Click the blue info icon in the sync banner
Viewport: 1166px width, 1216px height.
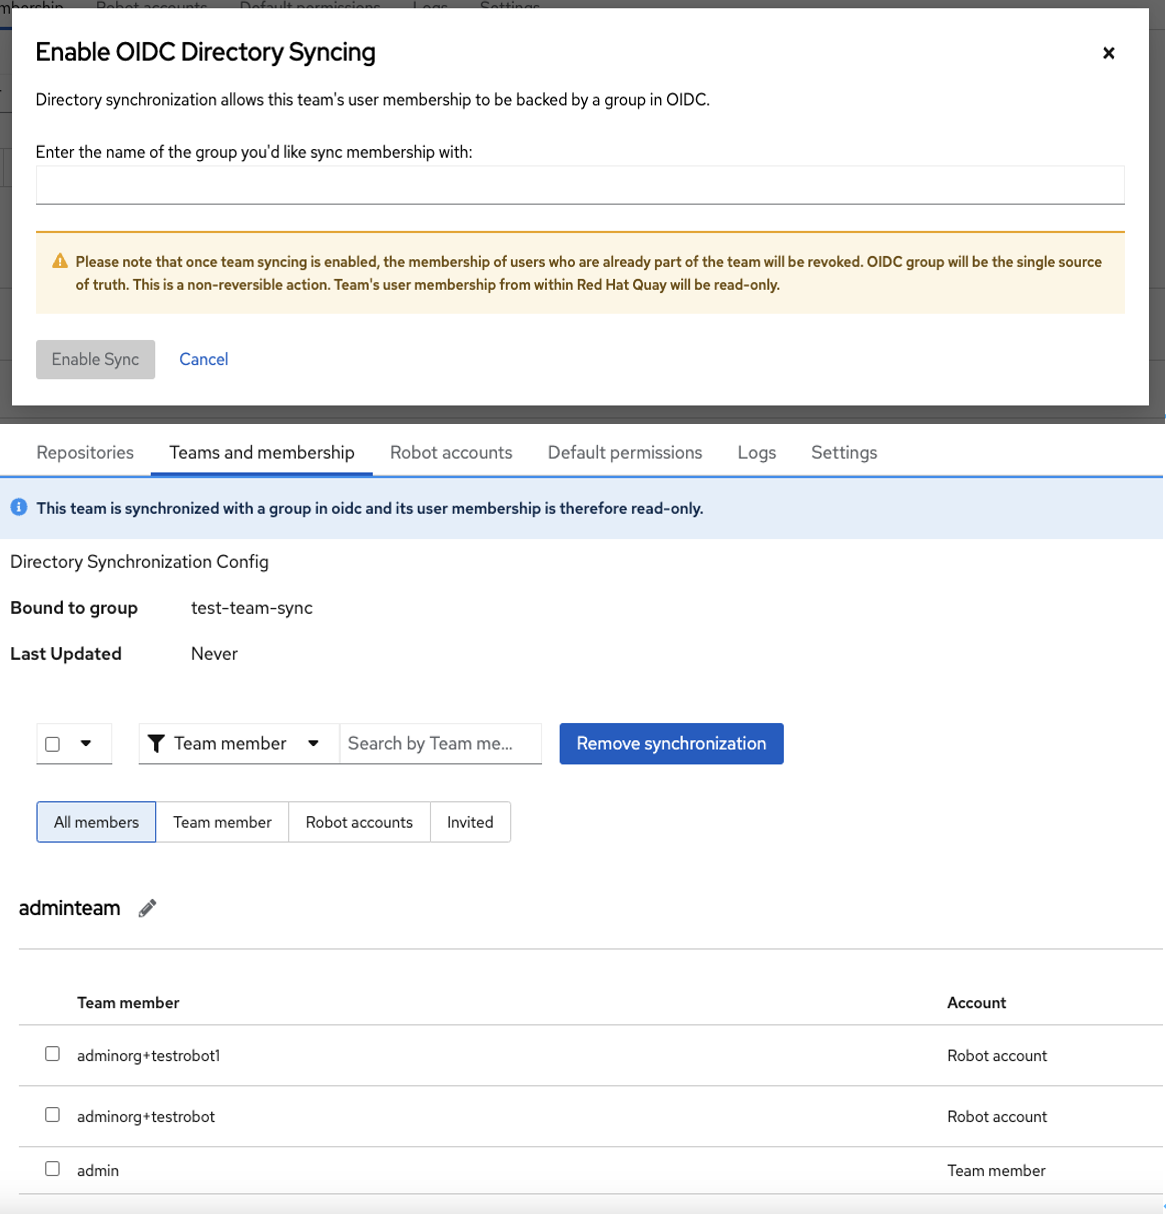pos(19,507)
